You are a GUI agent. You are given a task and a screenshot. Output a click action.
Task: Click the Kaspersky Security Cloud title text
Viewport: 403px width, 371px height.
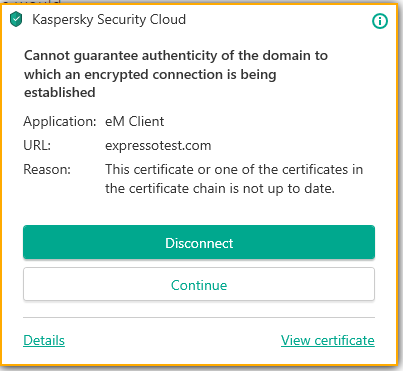point(109,20)
